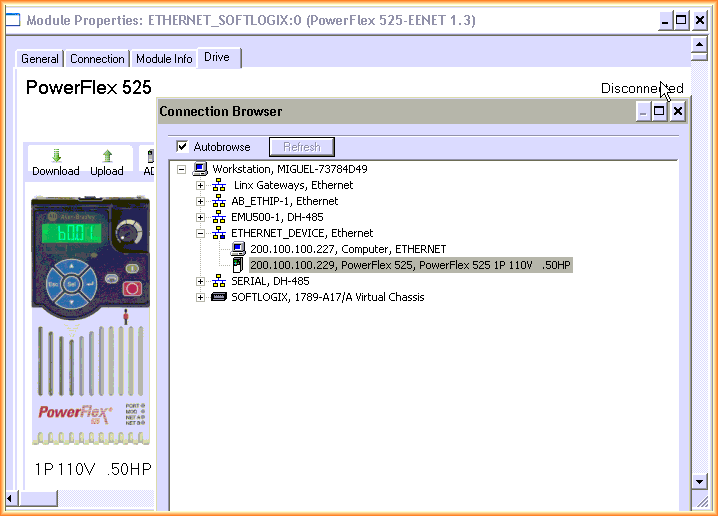Open the Module Info tab

coord(164,59)
